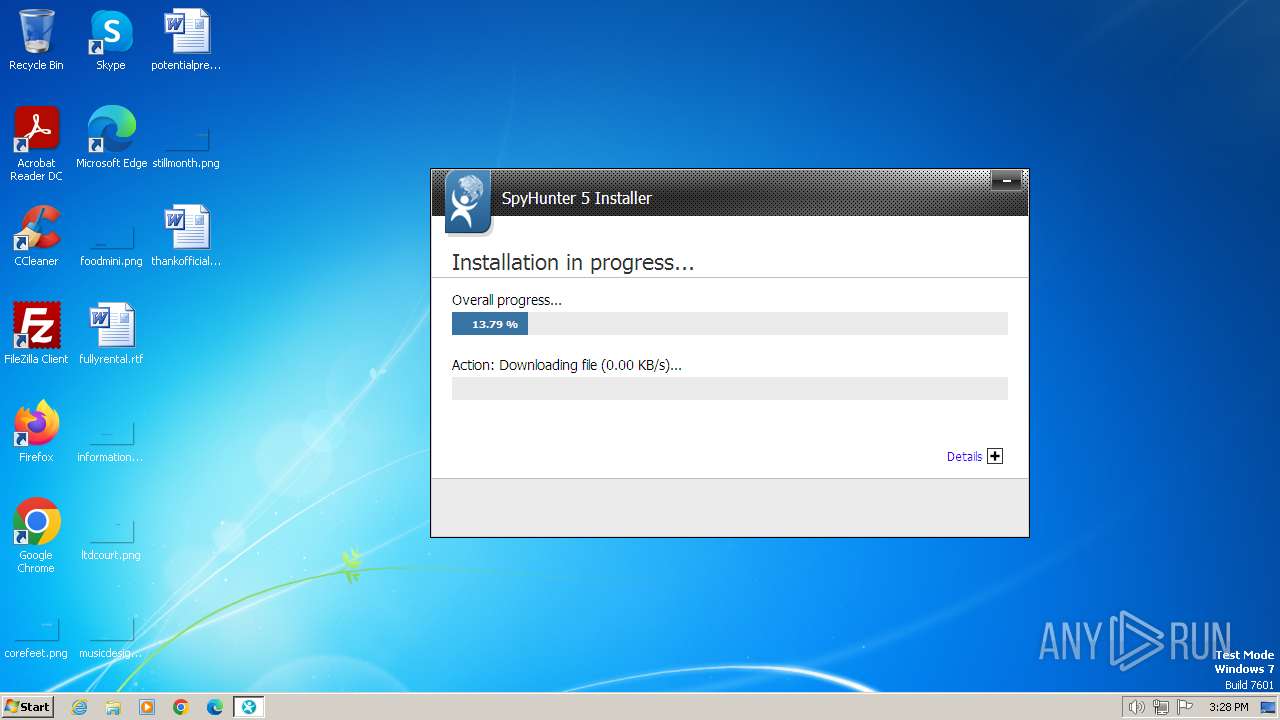Select the 'Action: Downloading file' status text

[x=567, y=365]
